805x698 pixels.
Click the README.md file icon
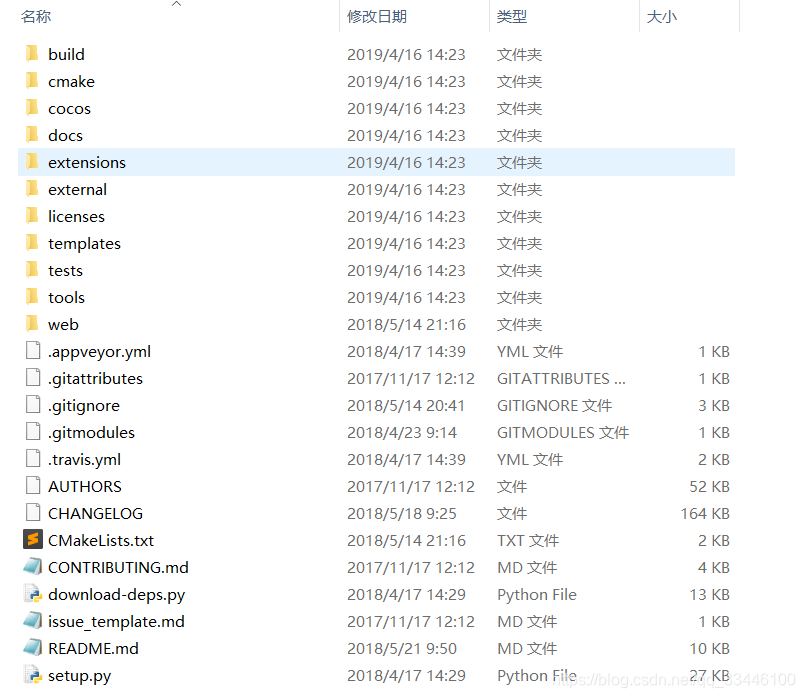tap(33, 648)
